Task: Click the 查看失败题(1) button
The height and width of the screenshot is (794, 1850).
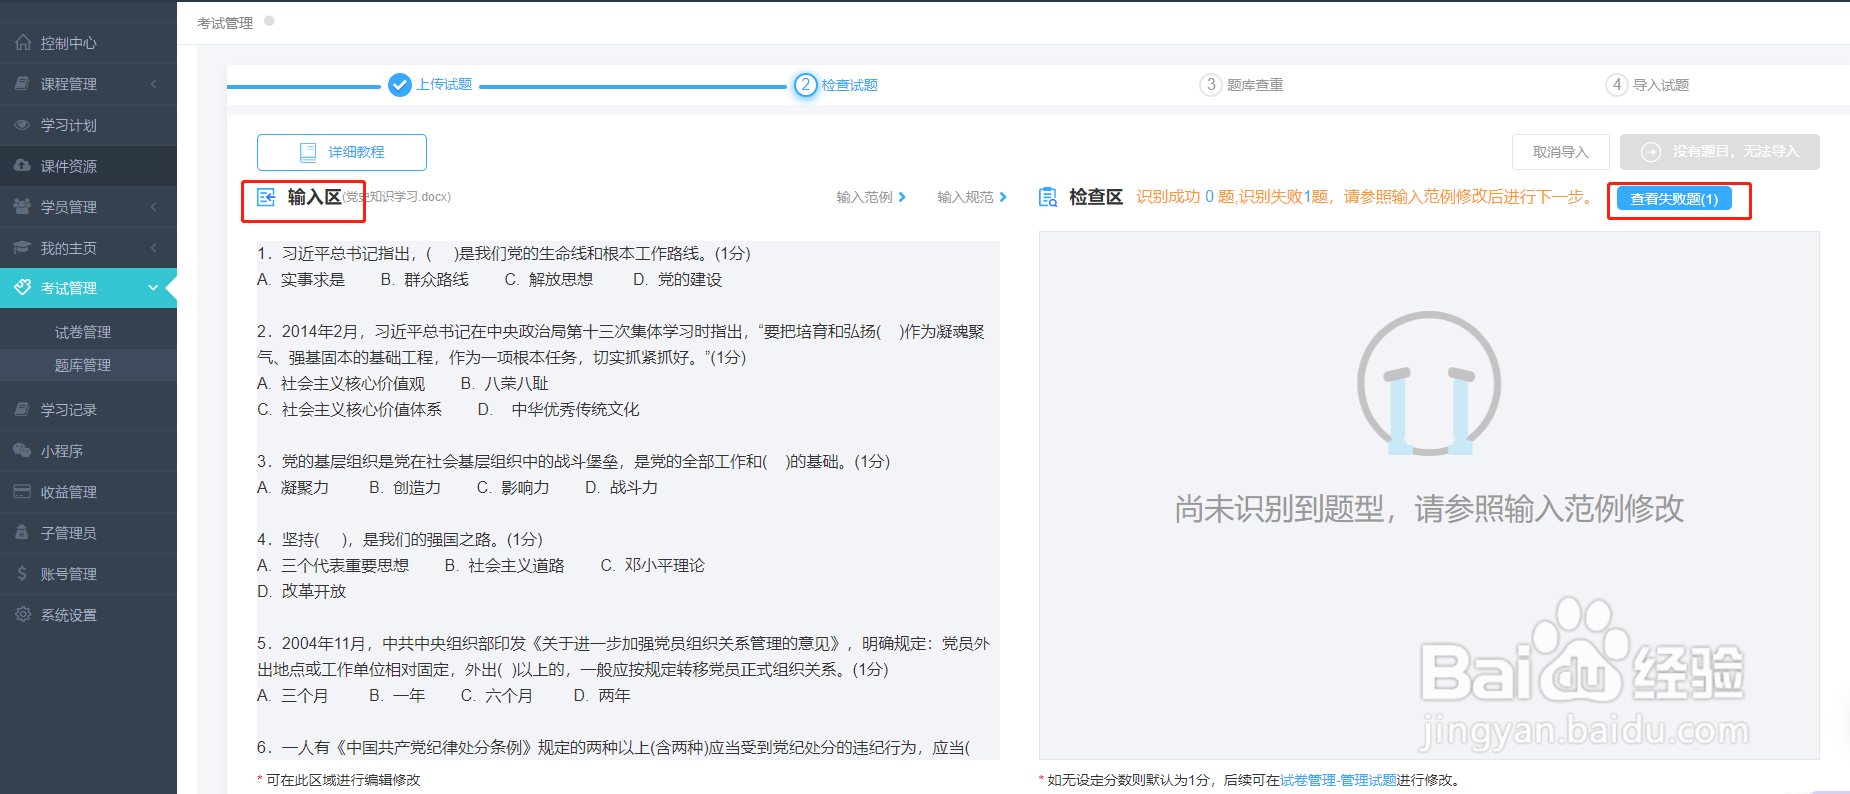Action: tap(1674, 199)
